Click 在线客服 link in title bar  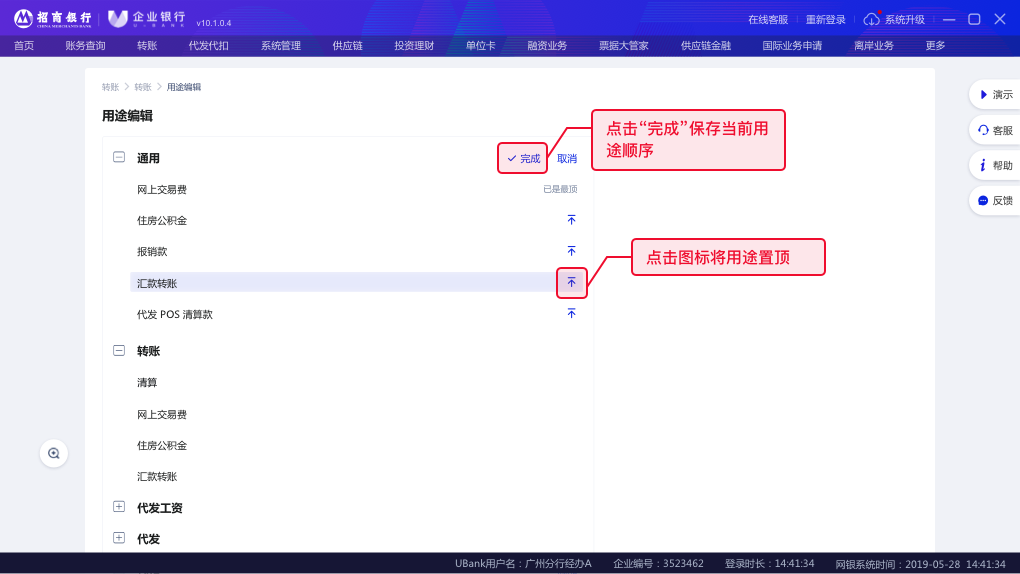click(767, 20)
